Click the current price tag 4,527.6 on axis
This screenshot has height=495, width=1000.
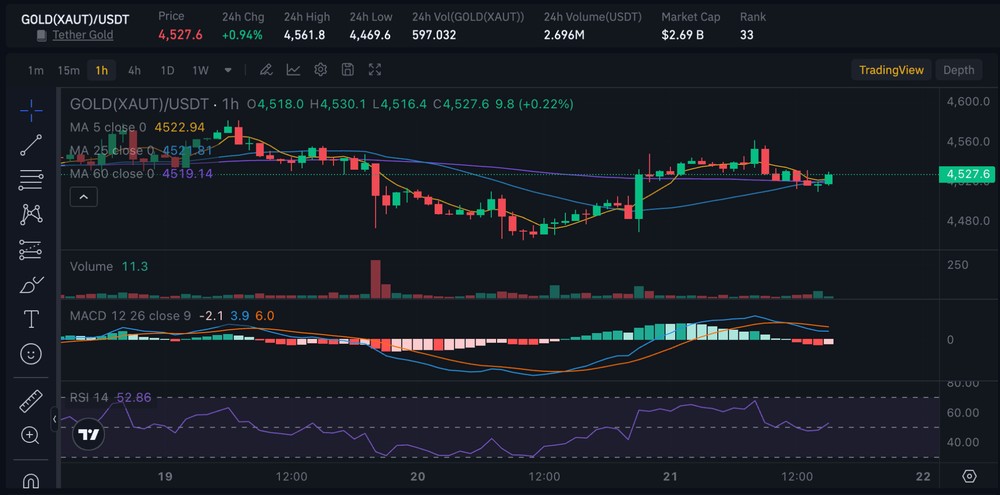tap(967, 174)
